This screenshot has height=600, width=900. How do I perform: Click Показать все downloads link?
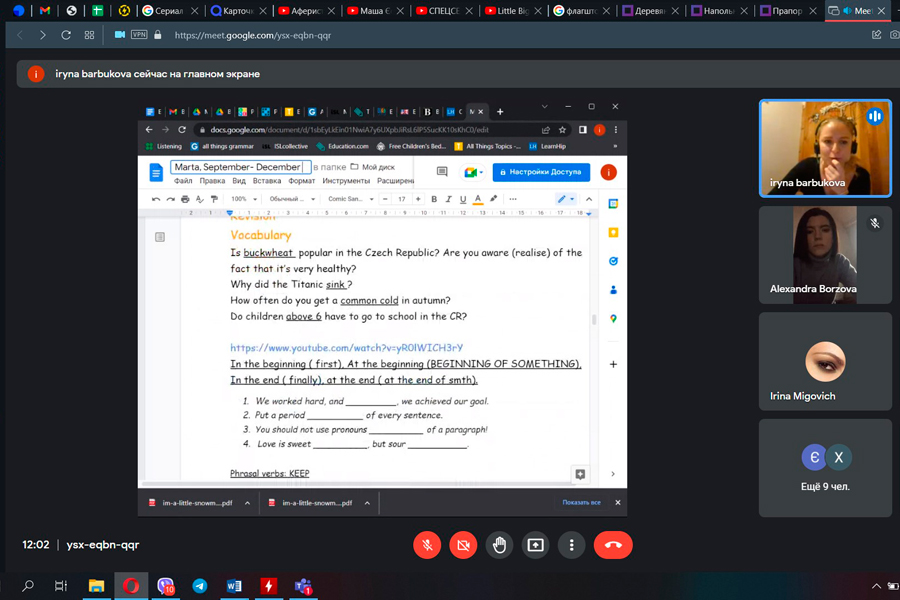tap(581, 502)
